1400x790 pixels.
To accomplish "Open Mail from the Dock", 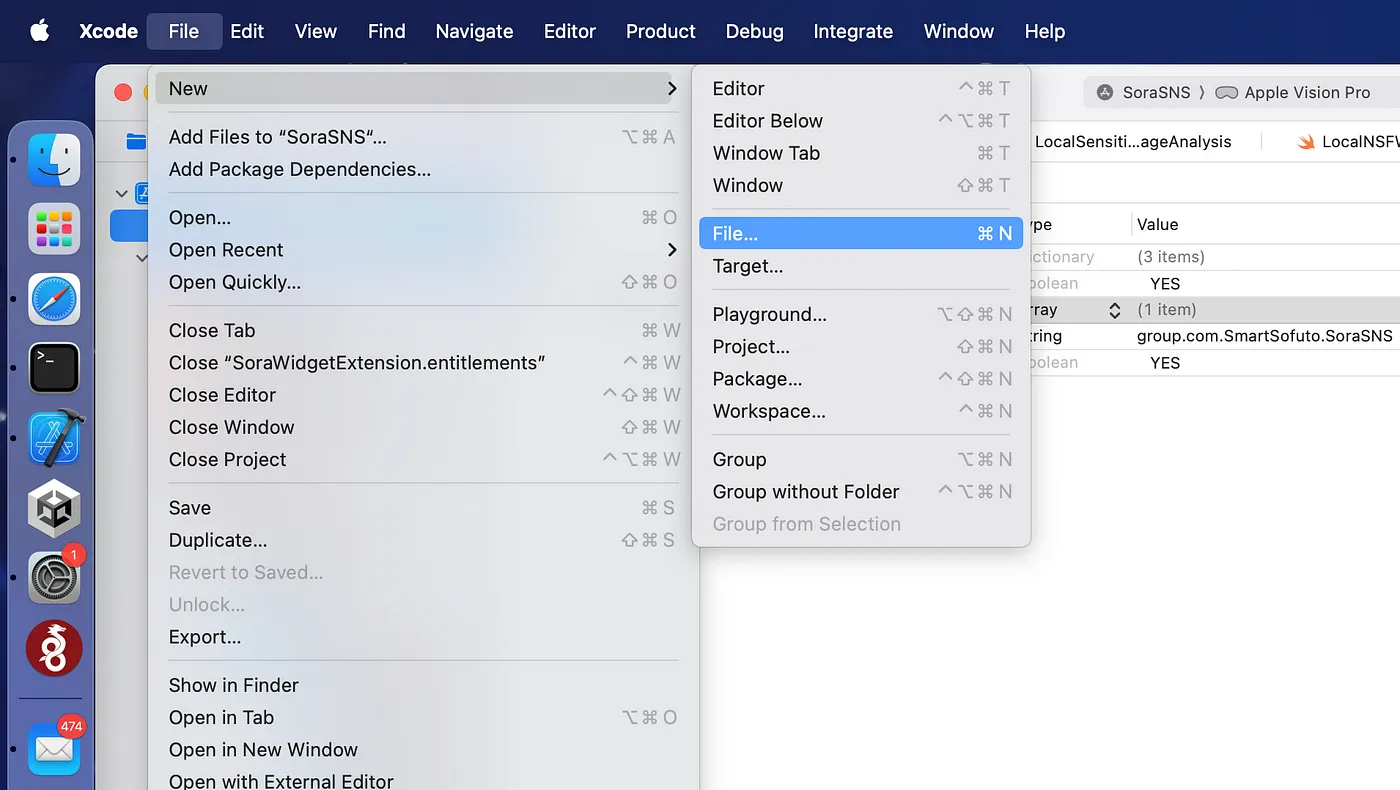I will click(x=54, y=748).
